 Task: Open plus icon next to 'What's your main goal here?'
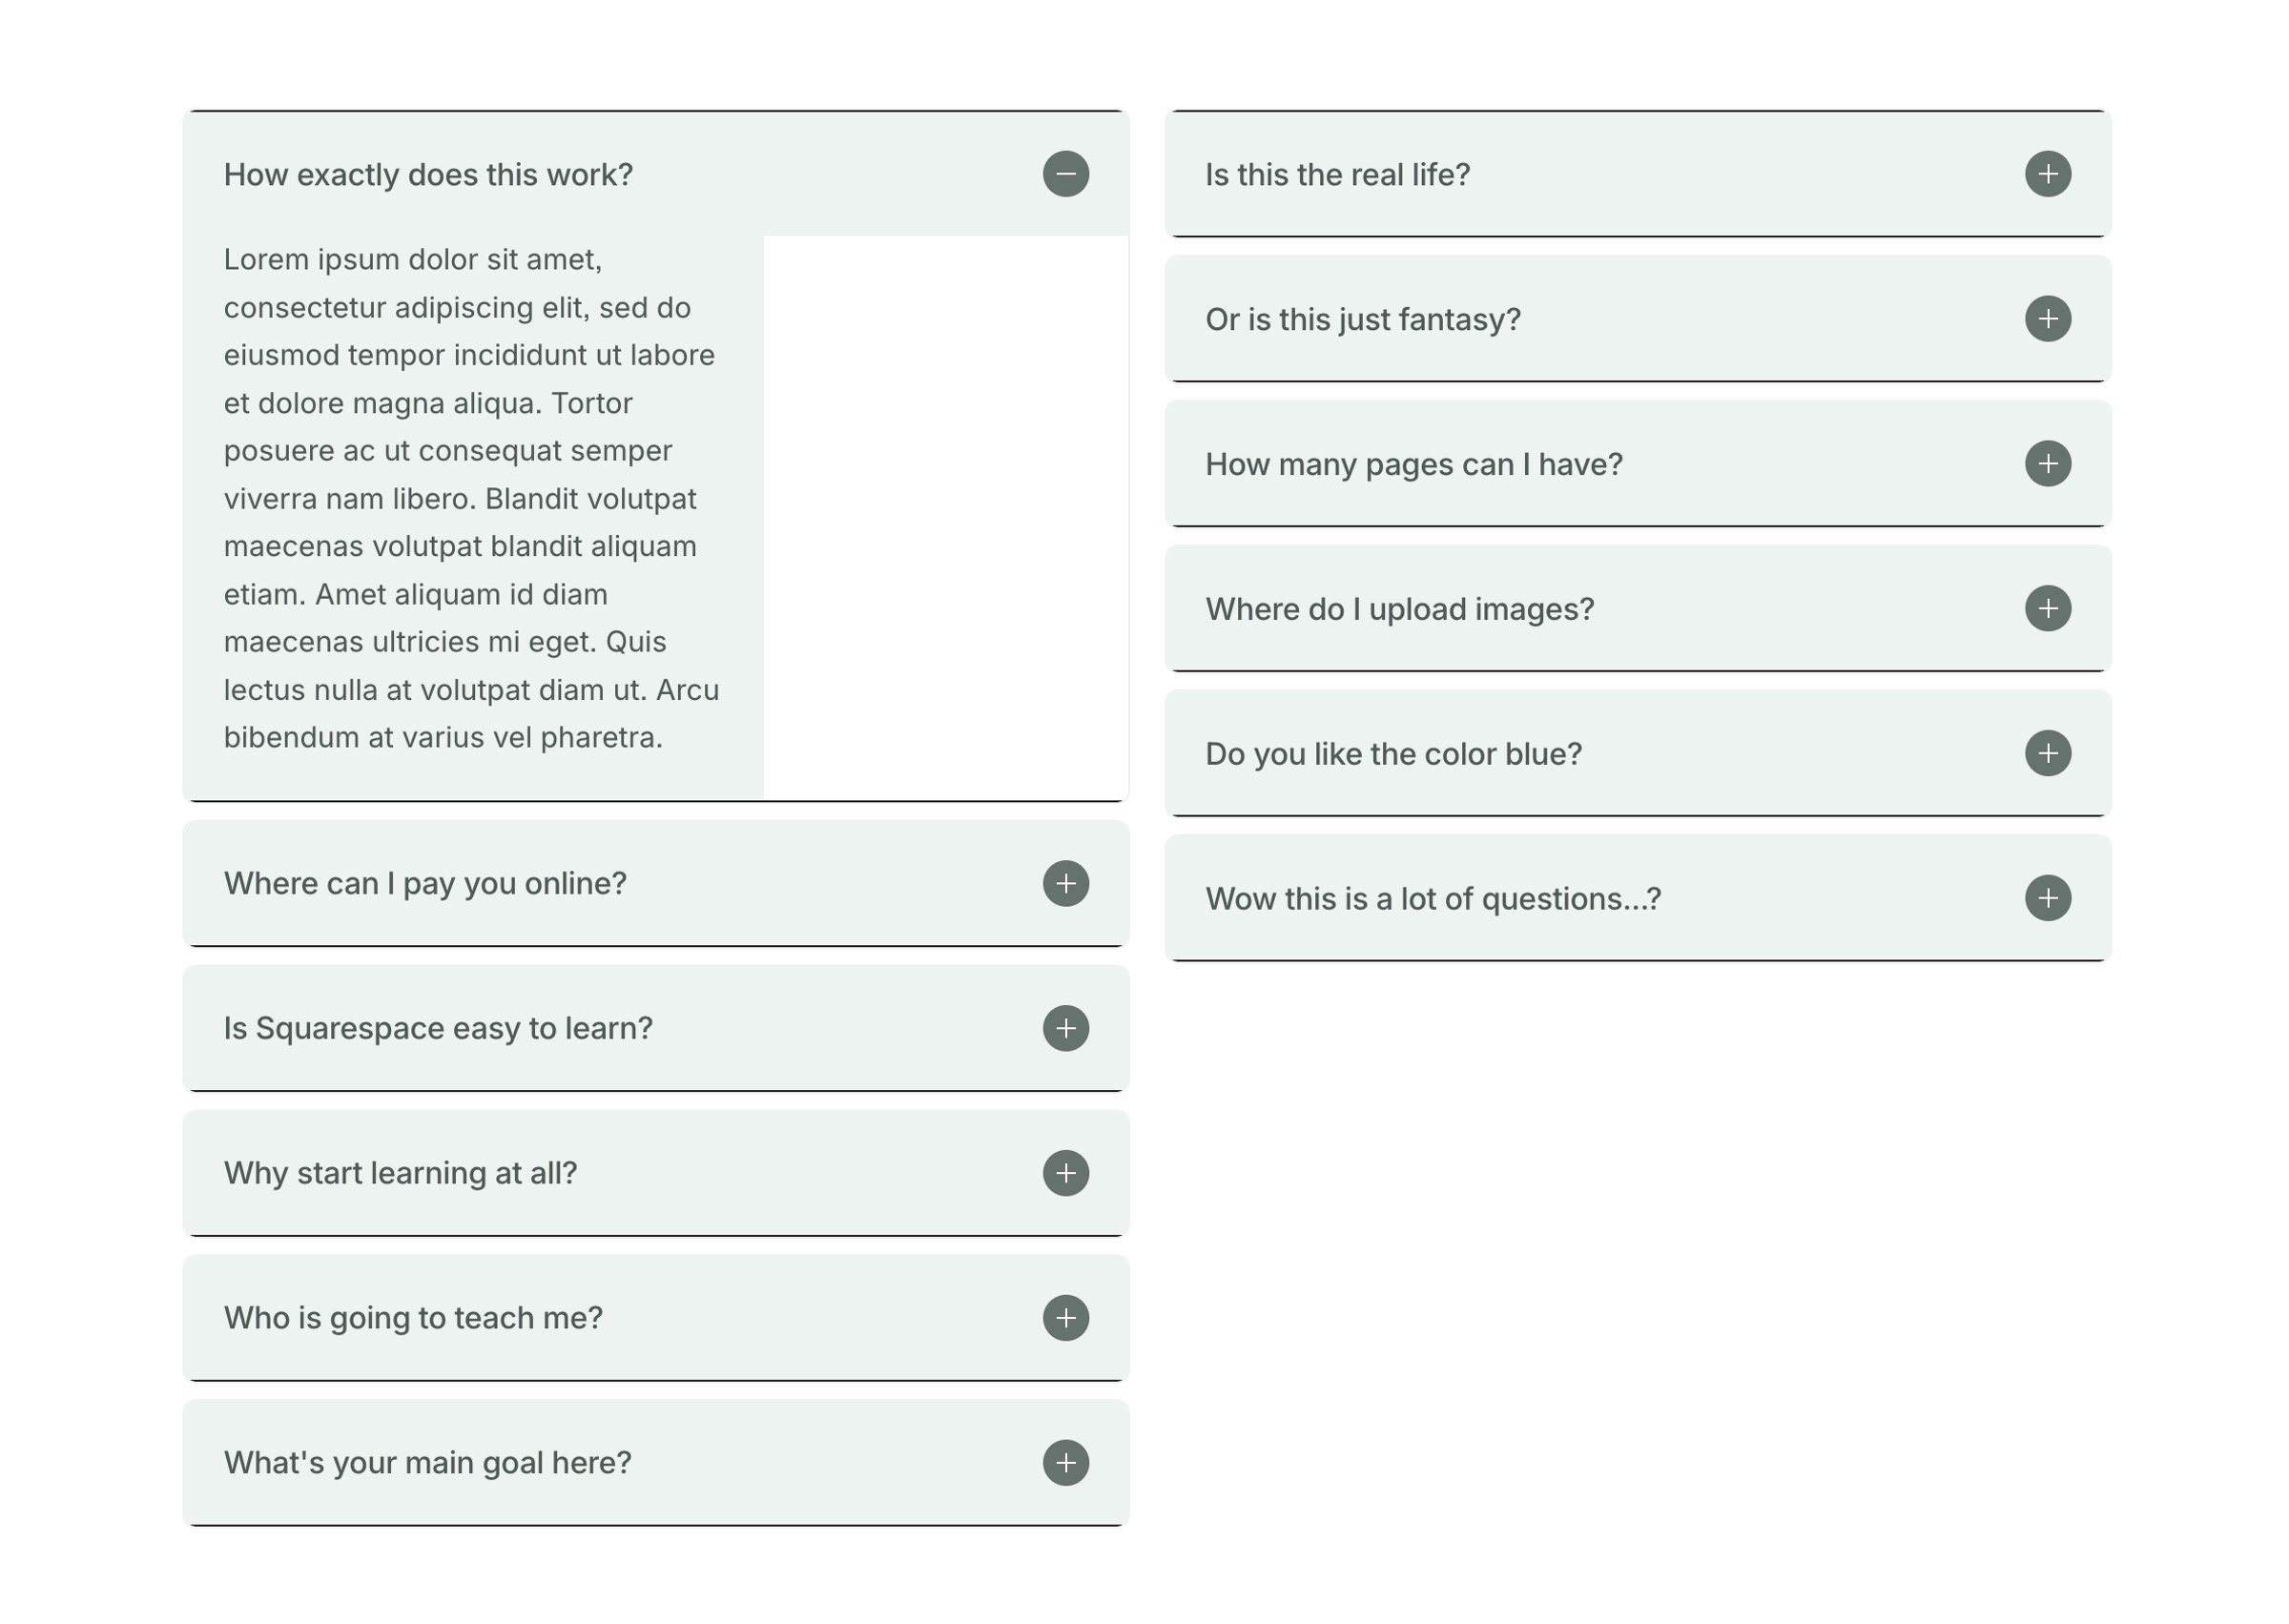[1066, 1463]
